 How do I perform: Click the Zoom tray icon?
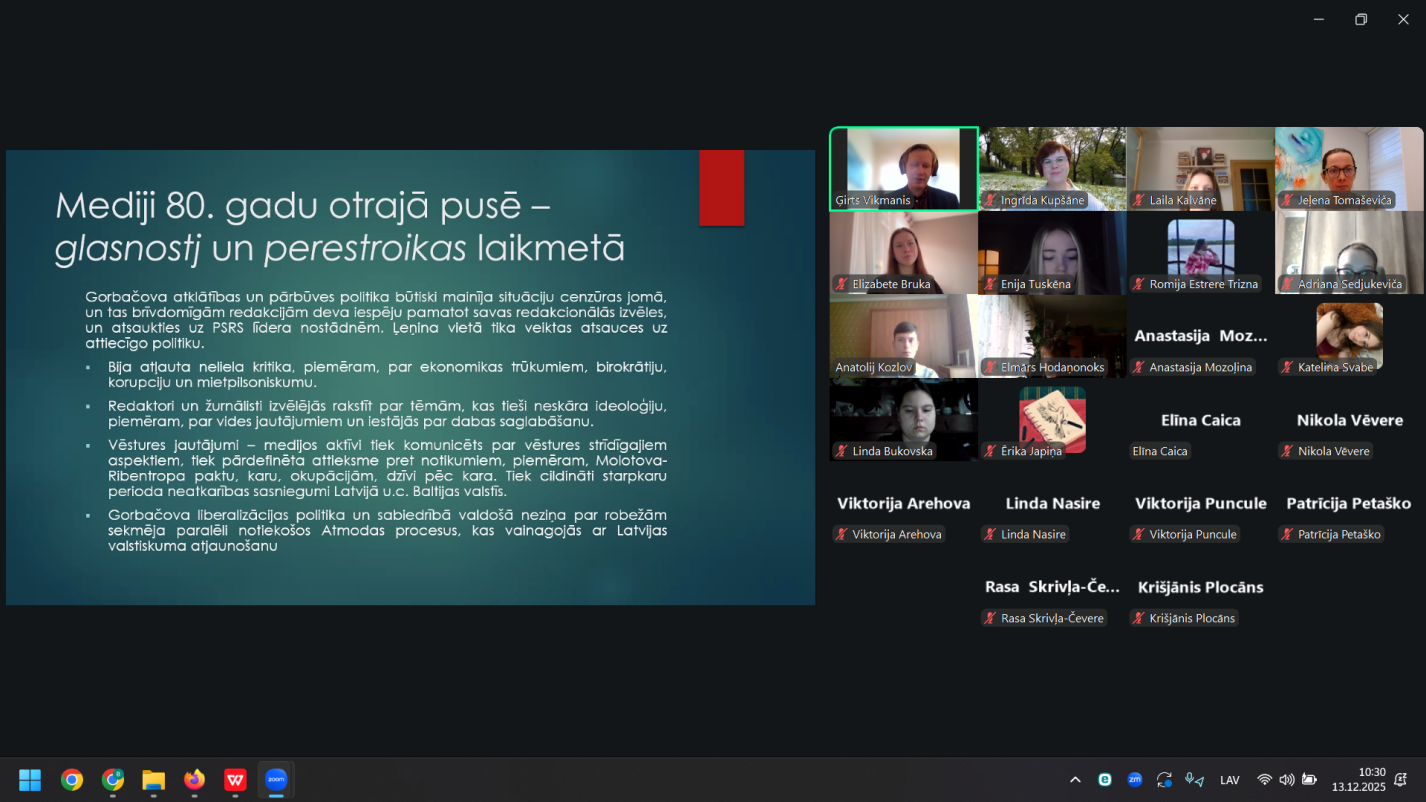[1135, 780]
